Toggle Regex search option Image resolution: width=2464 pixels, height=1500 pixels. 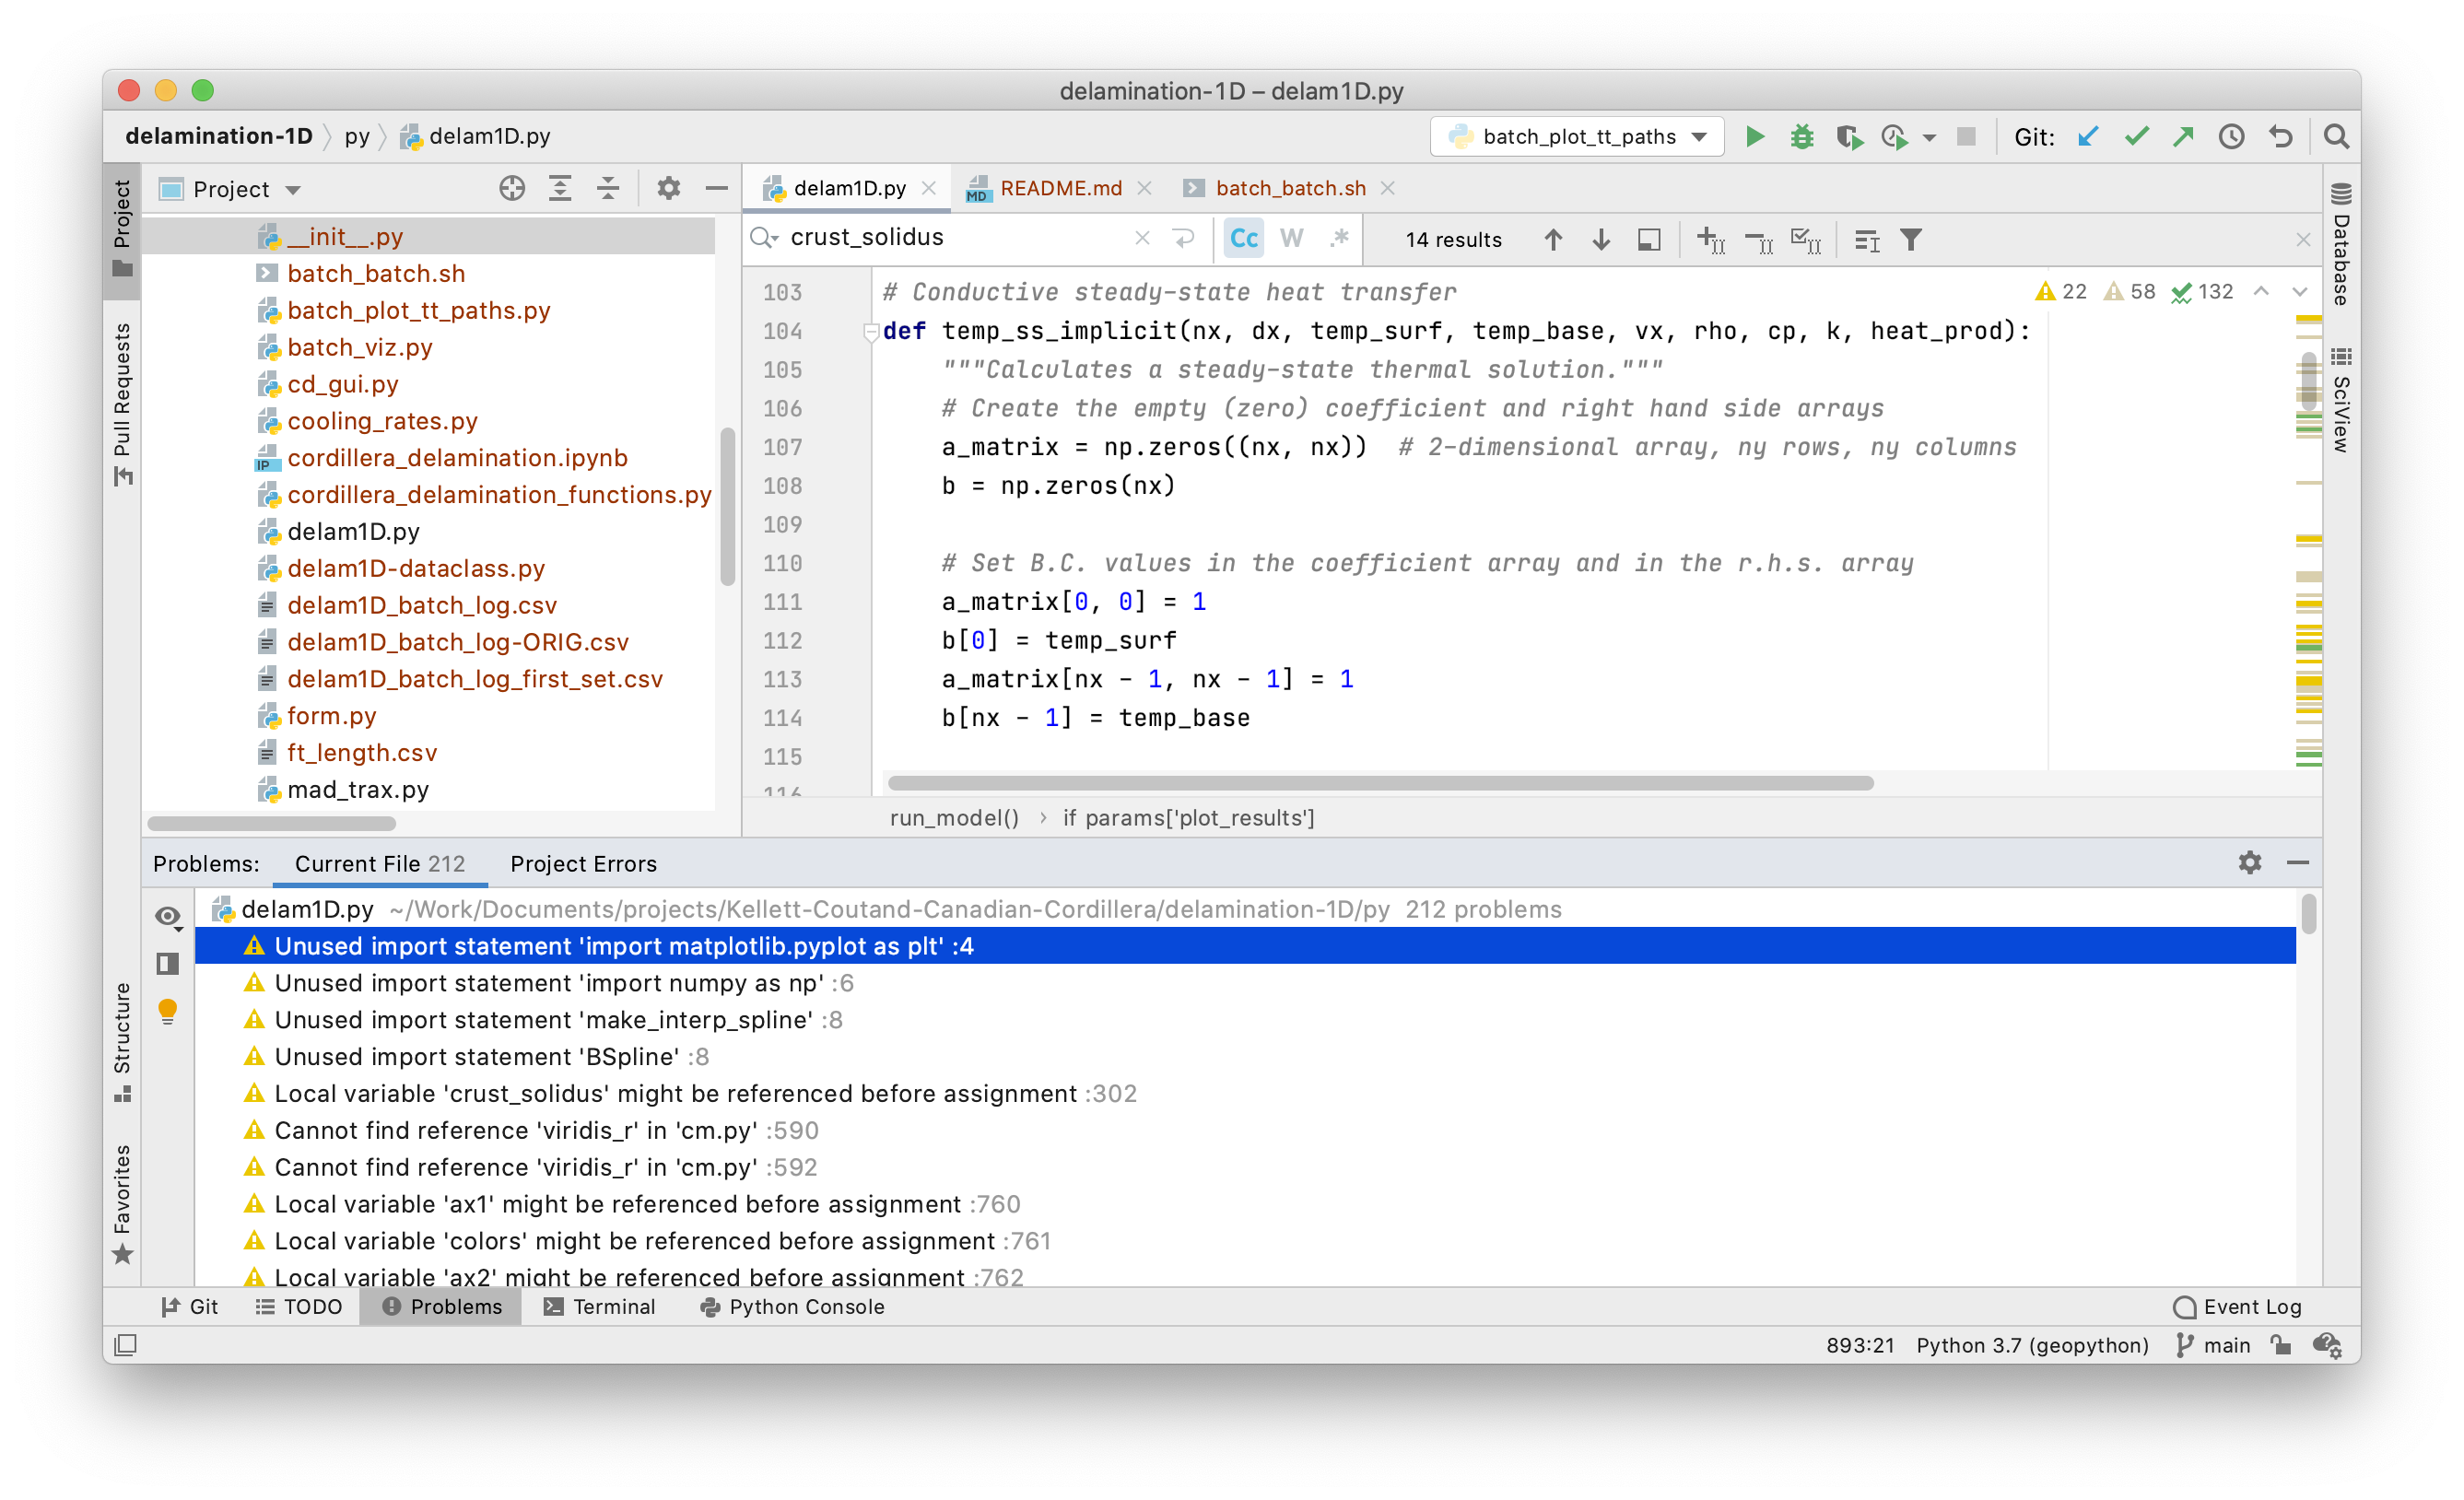click(1339, 238)
